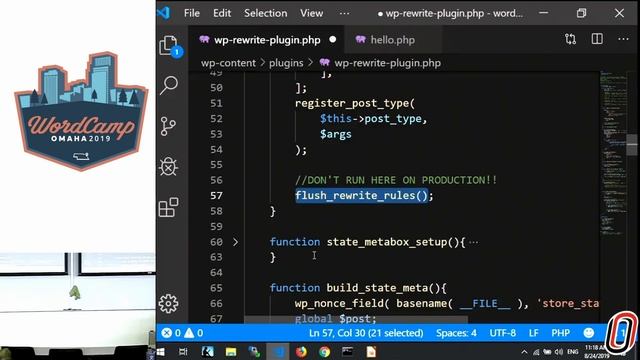Open the File menu

click(x=192, y=13)
